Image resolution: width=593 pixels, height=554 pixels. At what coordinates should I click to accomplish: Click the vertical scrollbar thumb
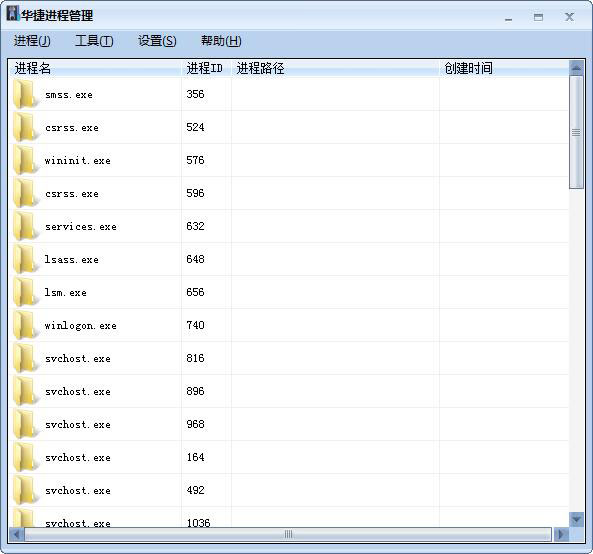pyautogui.click(x=576, y=132)
